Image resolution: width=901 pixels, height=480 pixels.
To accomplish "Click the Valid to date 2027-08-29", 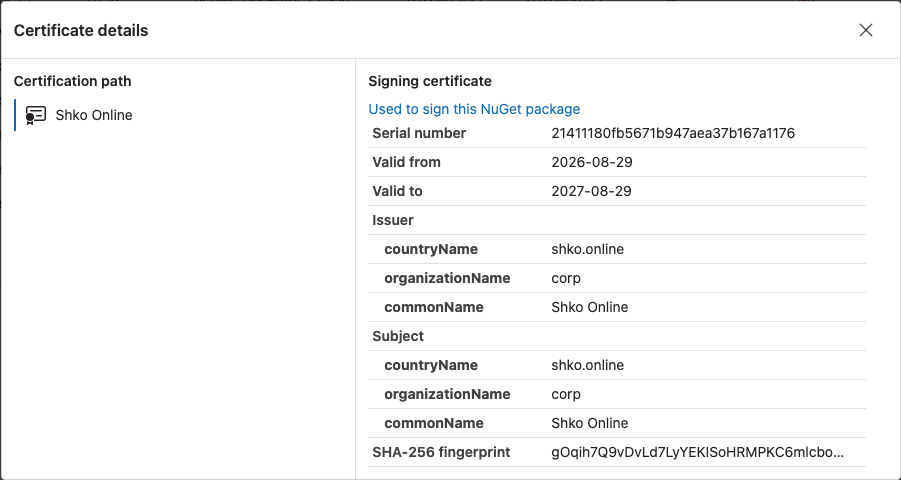I will 591,191.
